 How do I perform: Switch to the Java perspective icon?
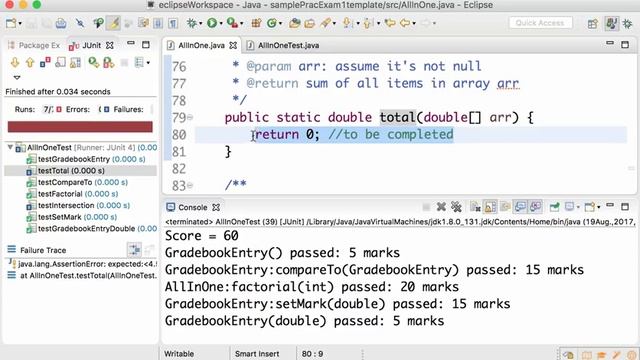[611, 23]
